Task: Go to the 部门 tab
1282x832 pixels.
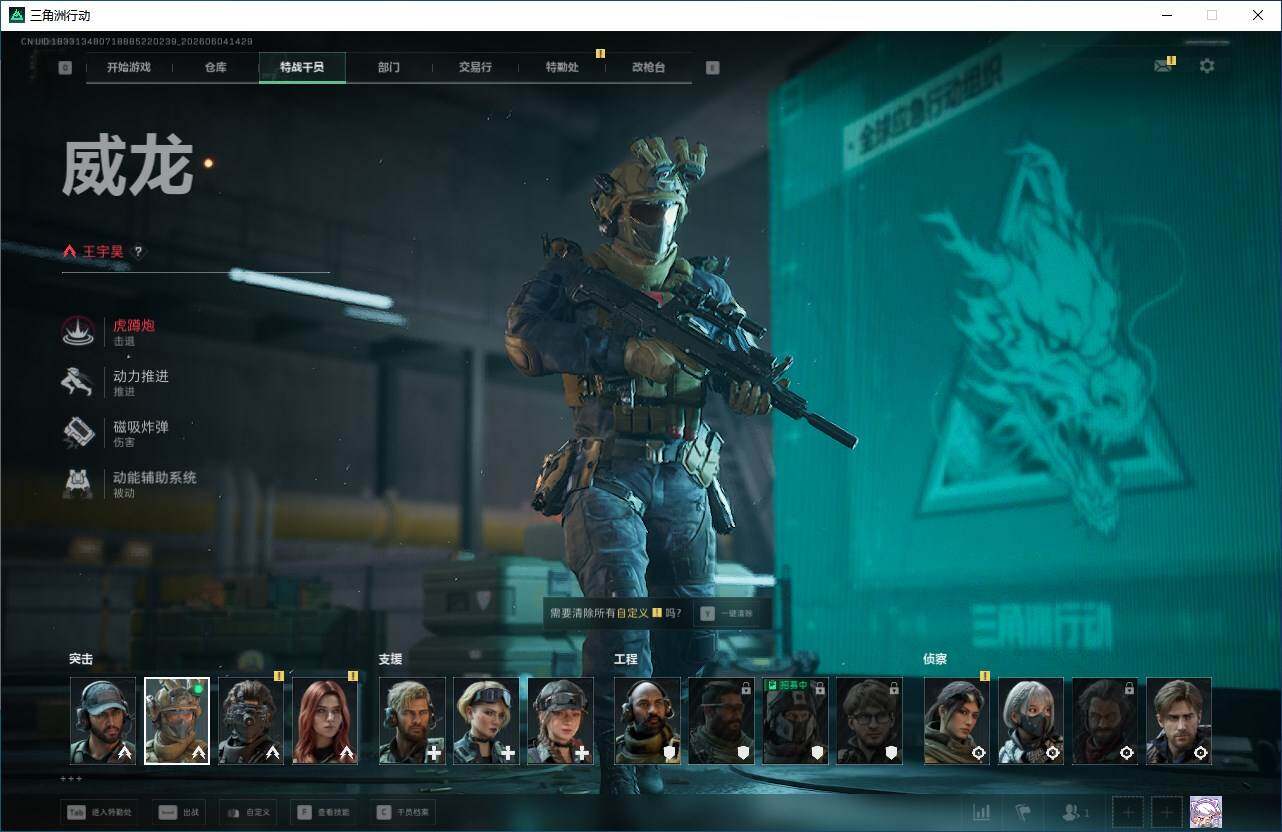Action: coord(388,67)
